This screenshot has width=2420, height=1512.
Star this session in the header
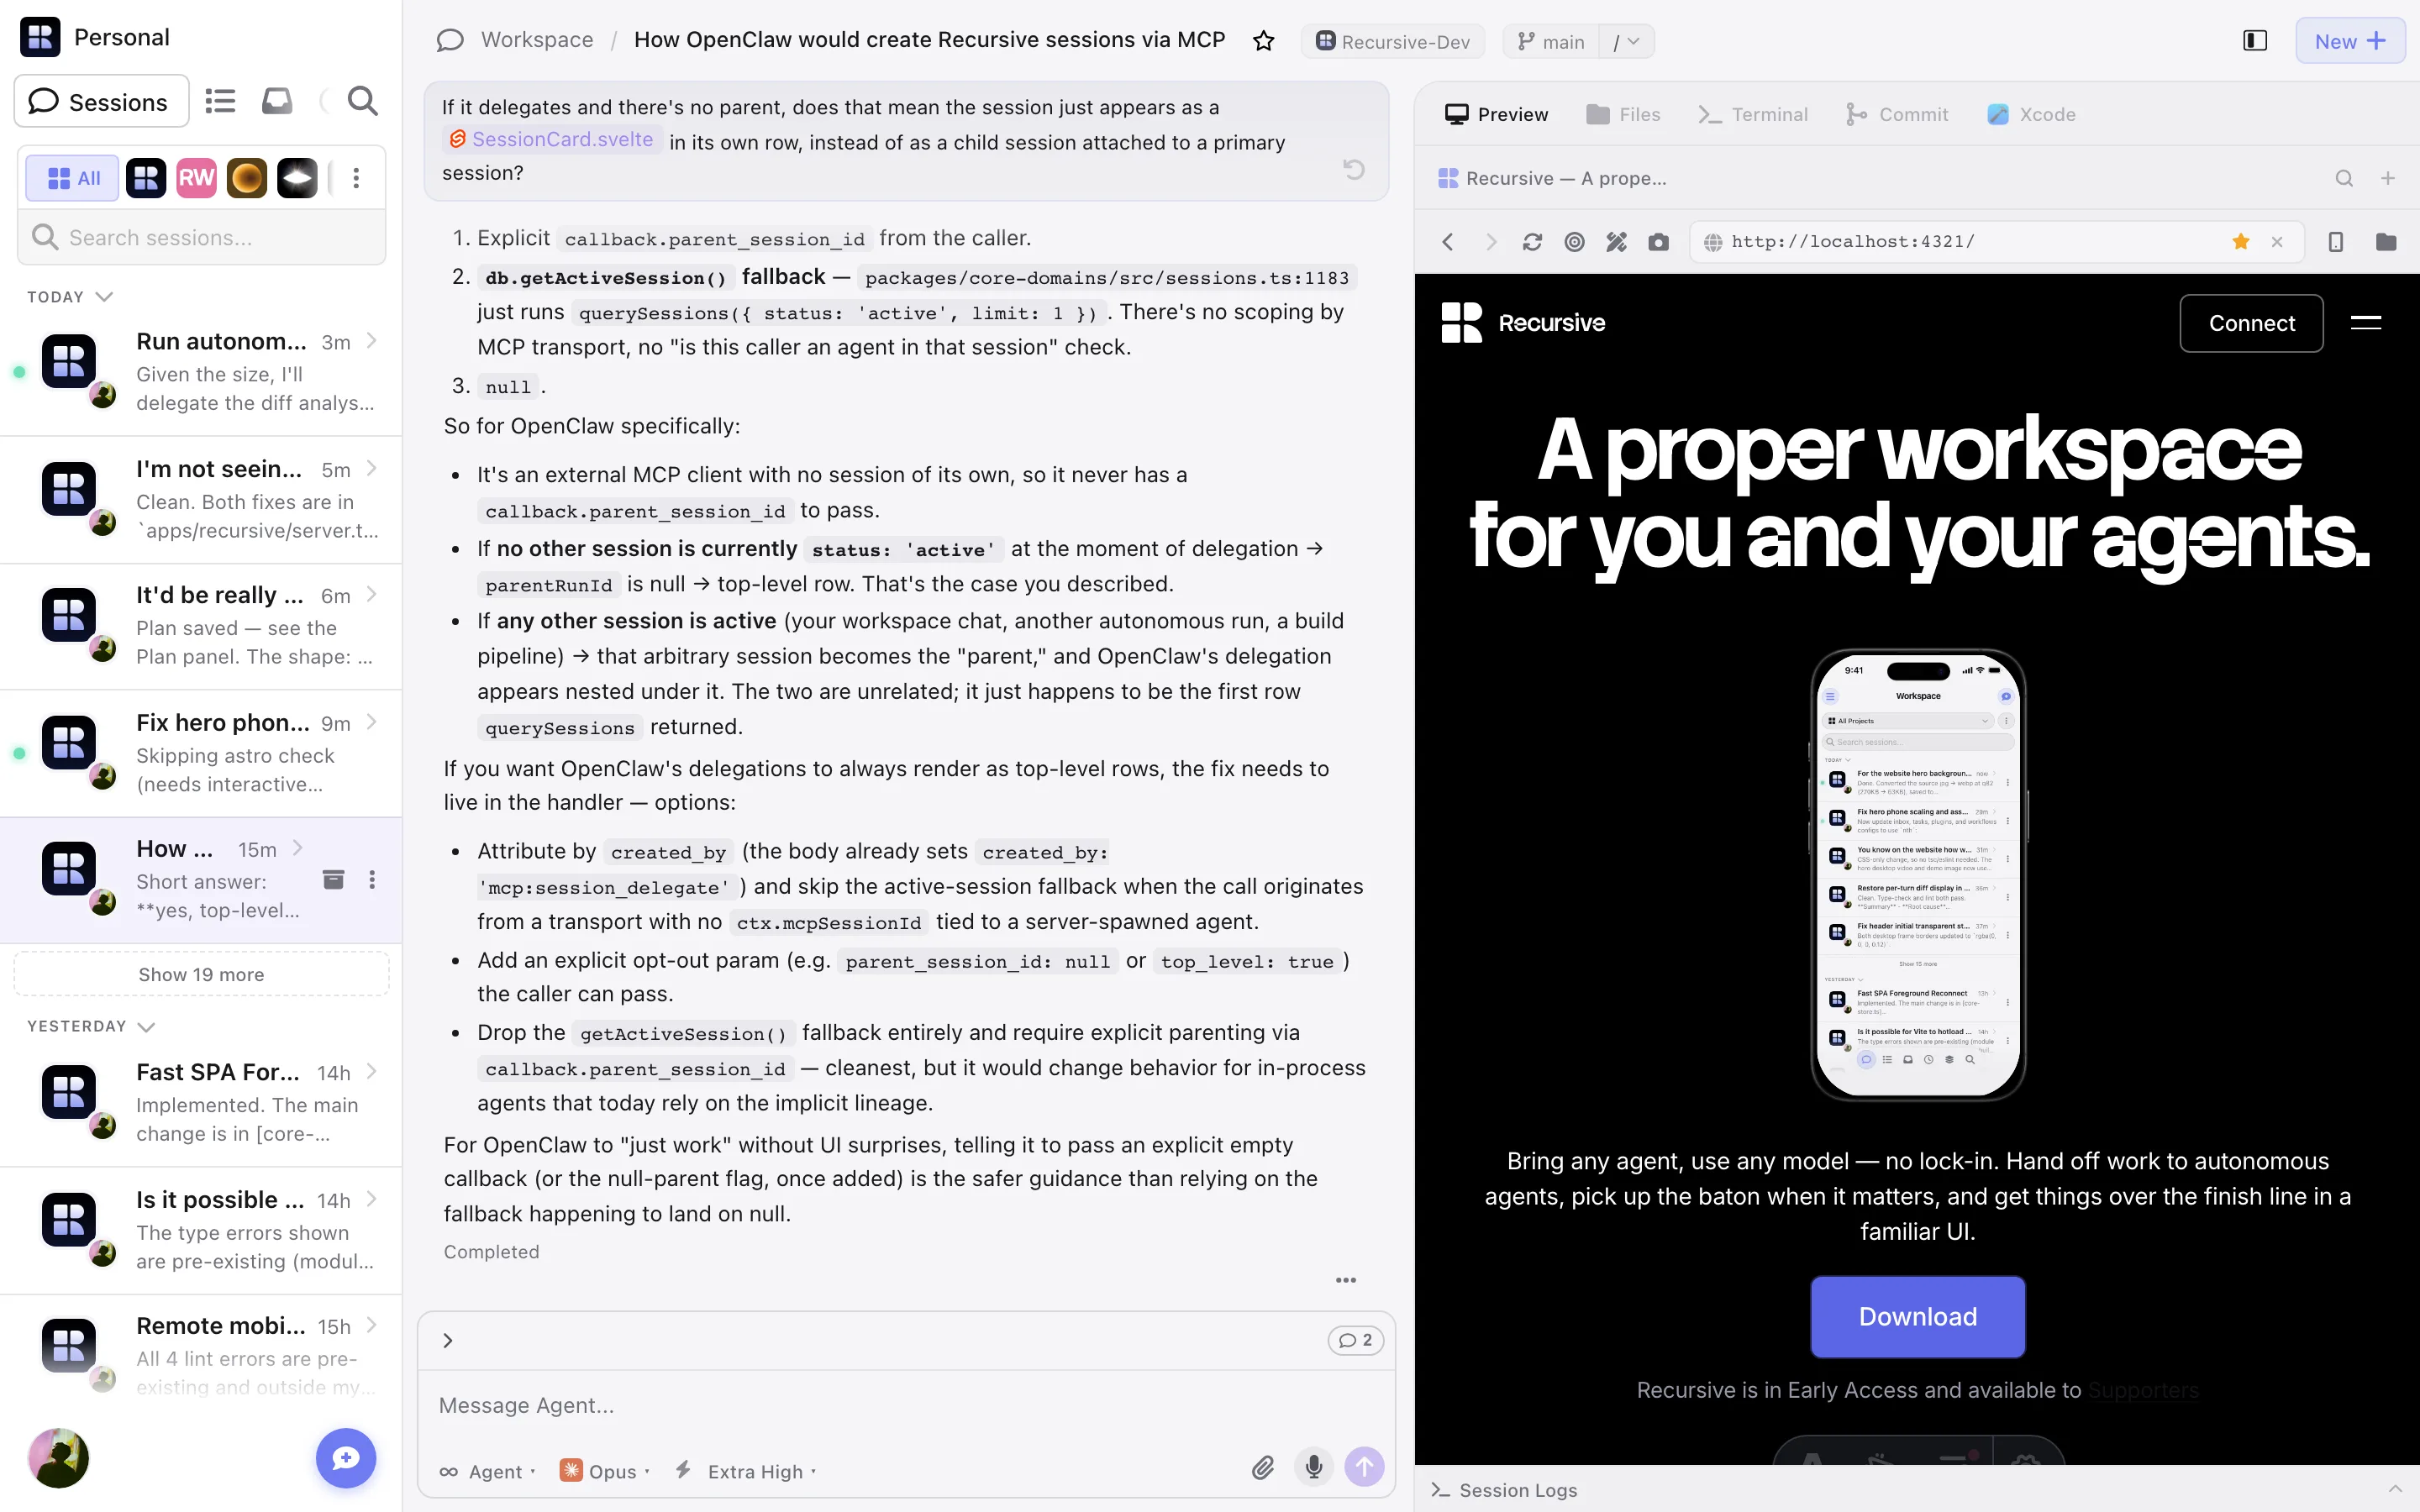(x=1264, y=41)
